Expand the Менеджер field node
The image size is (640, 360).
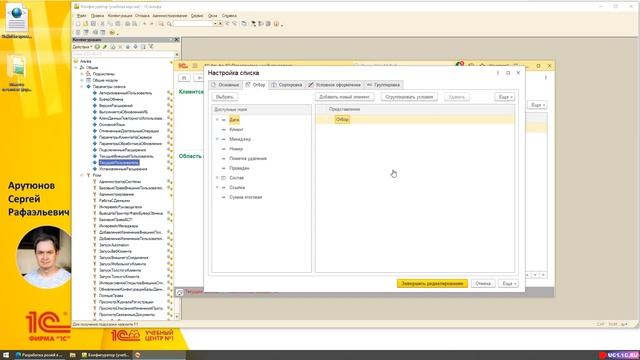tap(217, 139)
